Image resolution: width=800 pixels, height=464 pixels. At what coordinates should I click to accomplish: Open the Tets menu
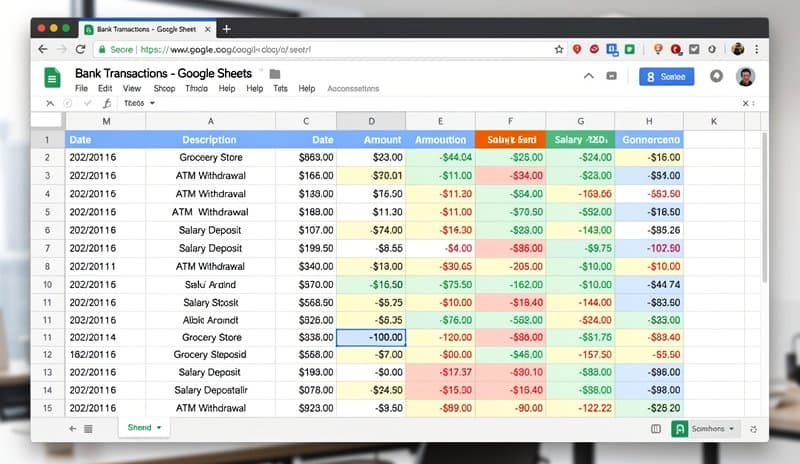point(280,88)
